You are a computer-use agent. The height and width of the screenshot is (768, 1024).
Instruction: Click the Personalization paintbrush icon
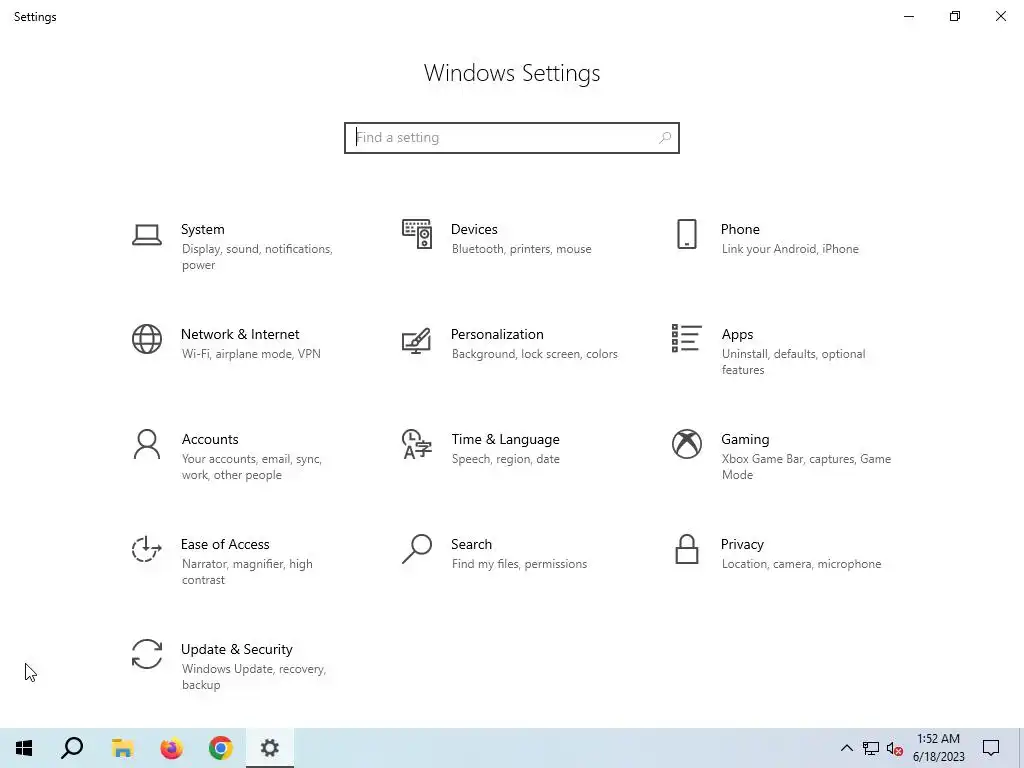pyautogui.click(x=417, y=340)
